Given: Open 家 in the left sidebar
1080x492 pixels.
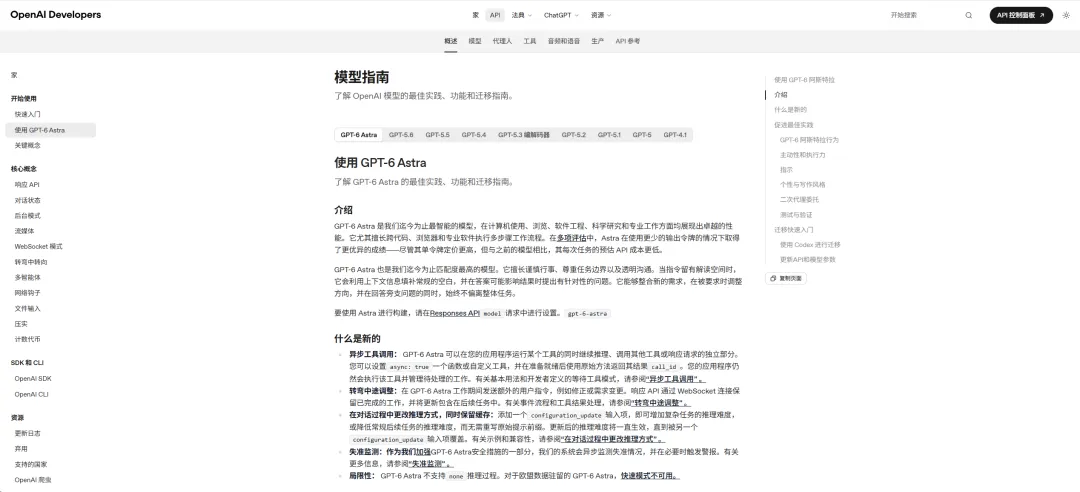Looking at the screenshot, I should (14, 74).
